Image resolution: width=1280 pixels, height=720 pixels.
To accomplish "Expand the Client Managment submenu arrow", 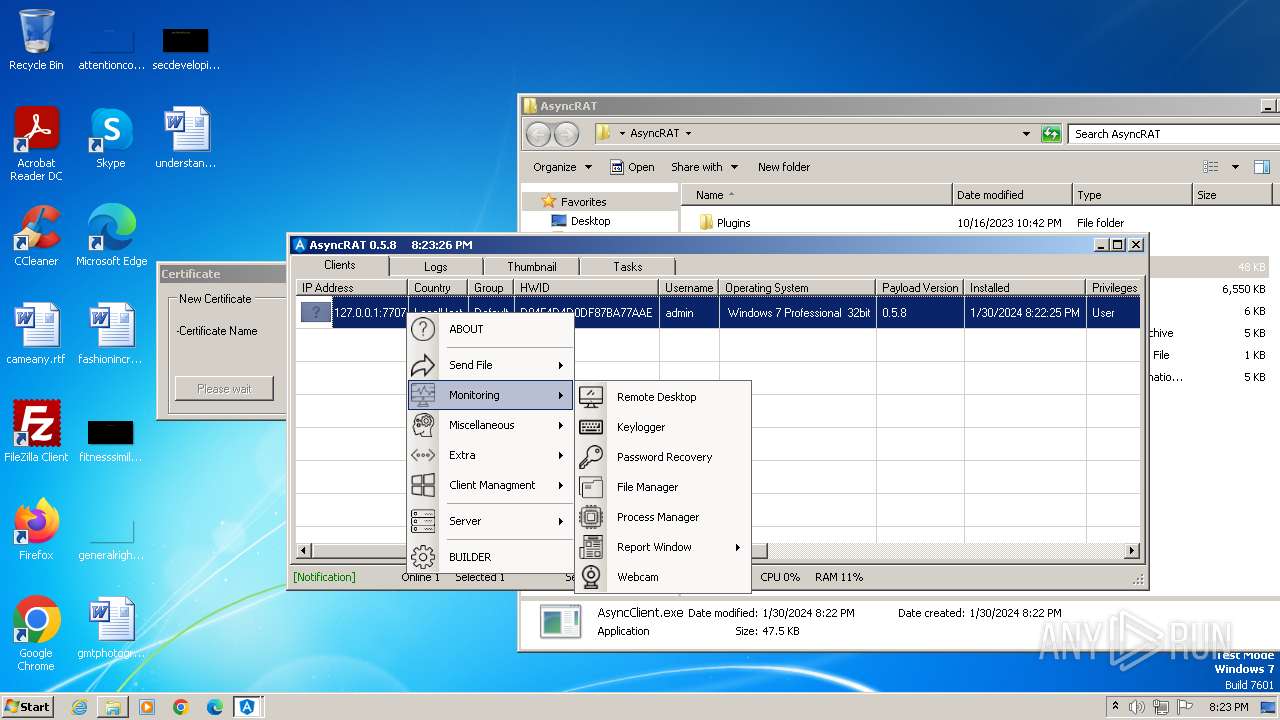I will (561, 485).
